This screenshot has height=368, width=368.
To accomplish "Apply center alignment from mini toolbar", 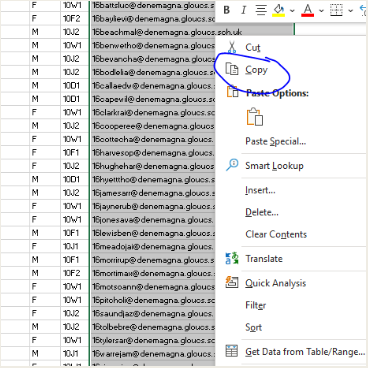I will point(261,10).
